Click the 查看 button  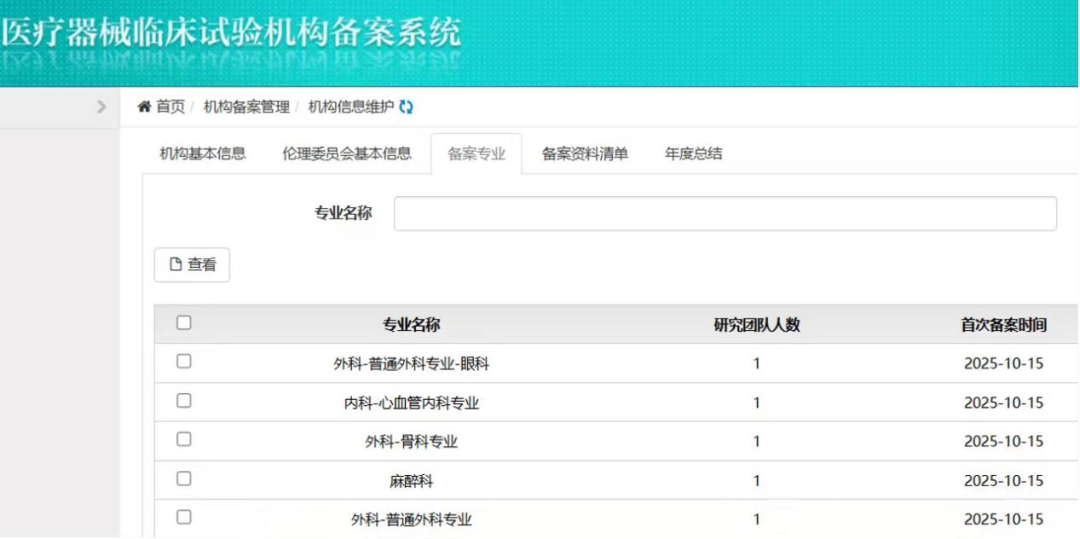(x=192, y=265)
